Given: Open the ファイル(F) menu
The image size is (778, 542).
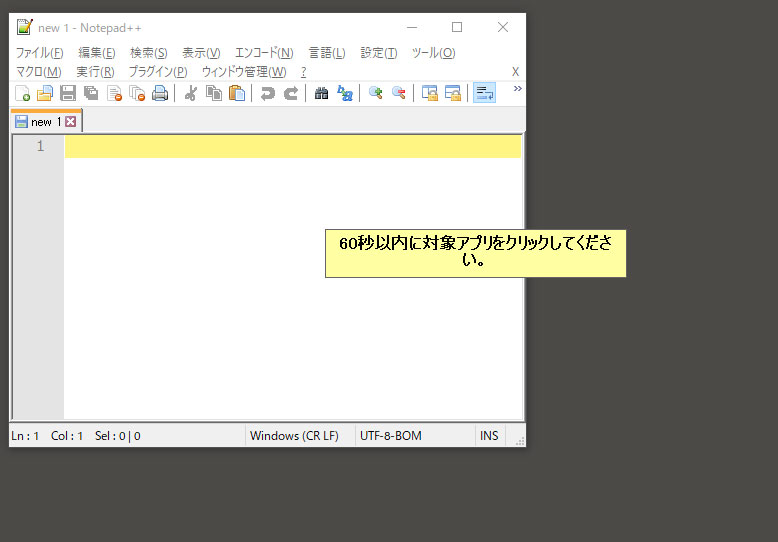Looking at the screenshot, I should pos(40,53).
